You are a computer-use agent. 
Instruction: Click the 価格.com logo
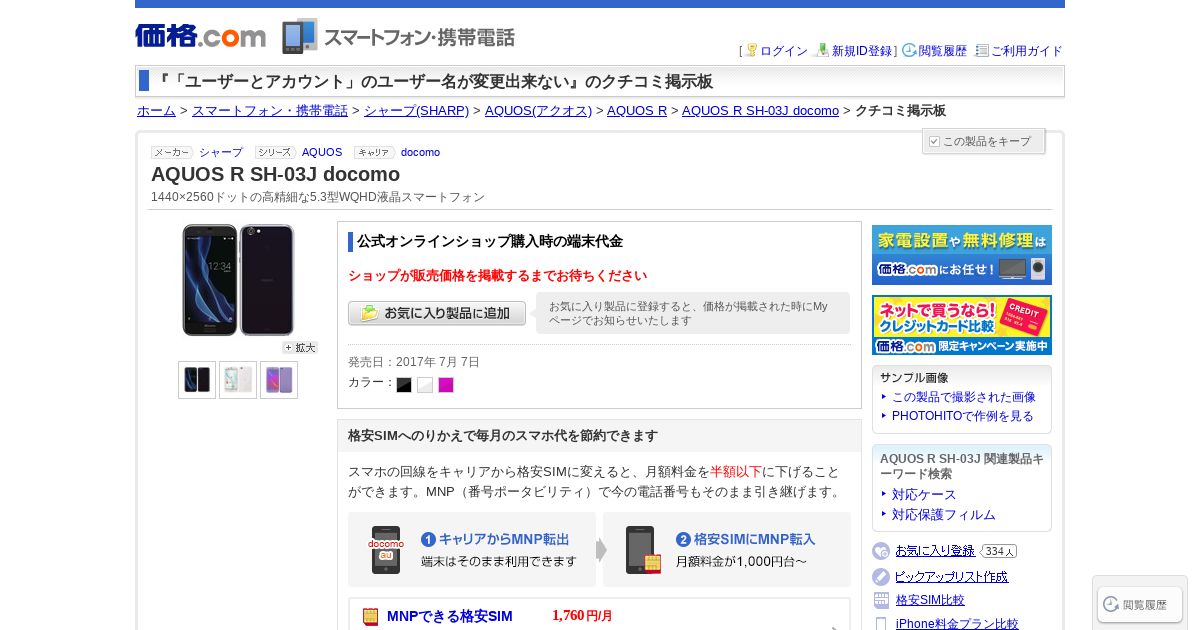(x=200, y=36)
